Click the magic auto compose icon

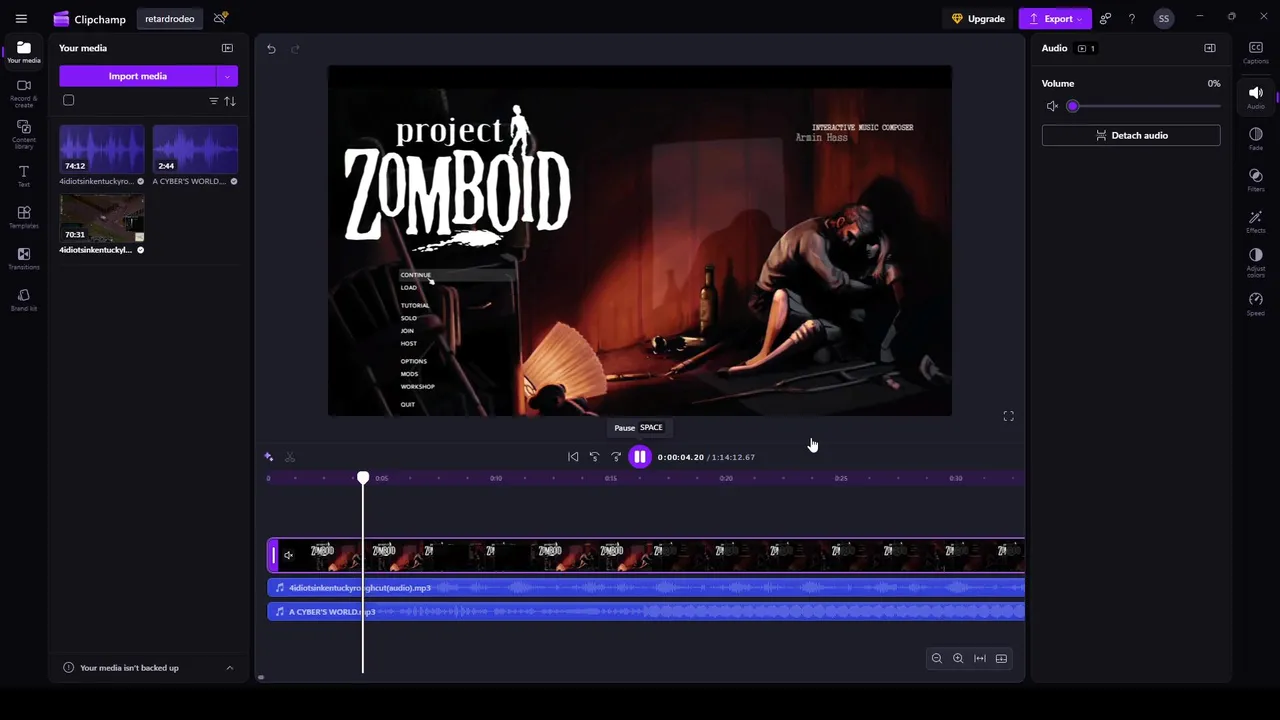coord(268,457)
